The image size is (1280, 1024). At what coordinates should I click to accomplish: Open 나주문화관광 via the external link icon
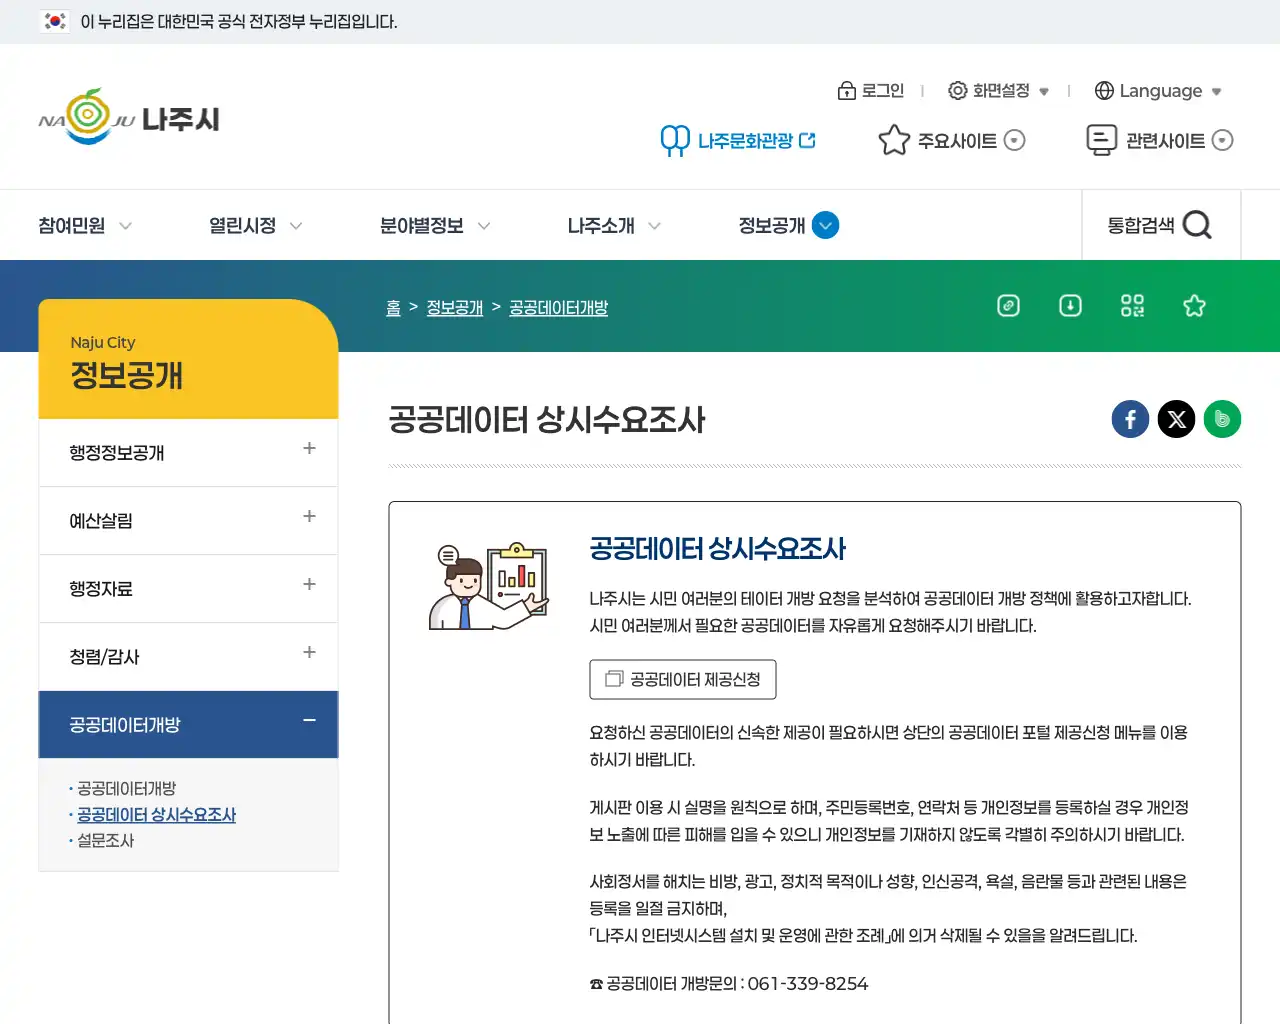click(808, 140)
